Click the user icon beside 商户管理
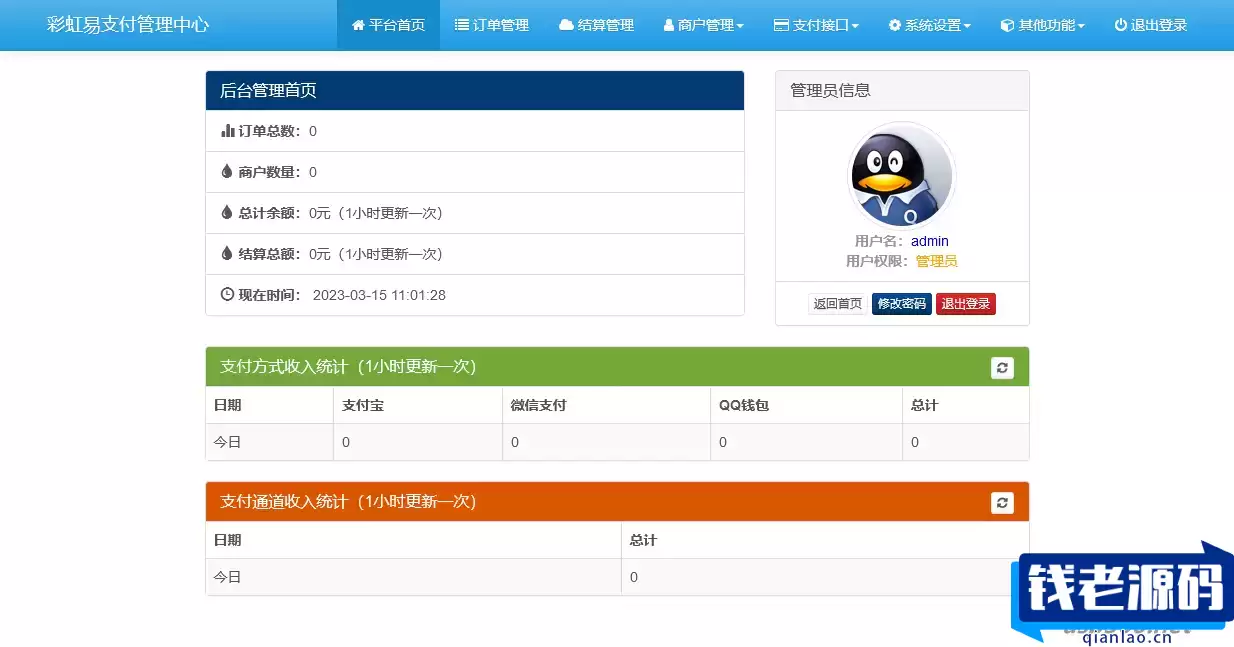 click(x=669, y=25)
